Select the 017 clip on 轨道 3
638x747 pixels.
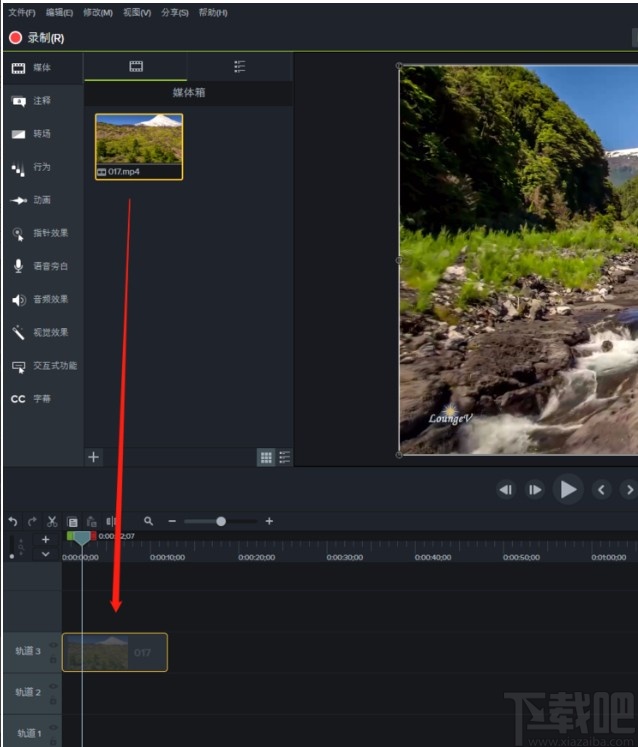click(115, 652)
